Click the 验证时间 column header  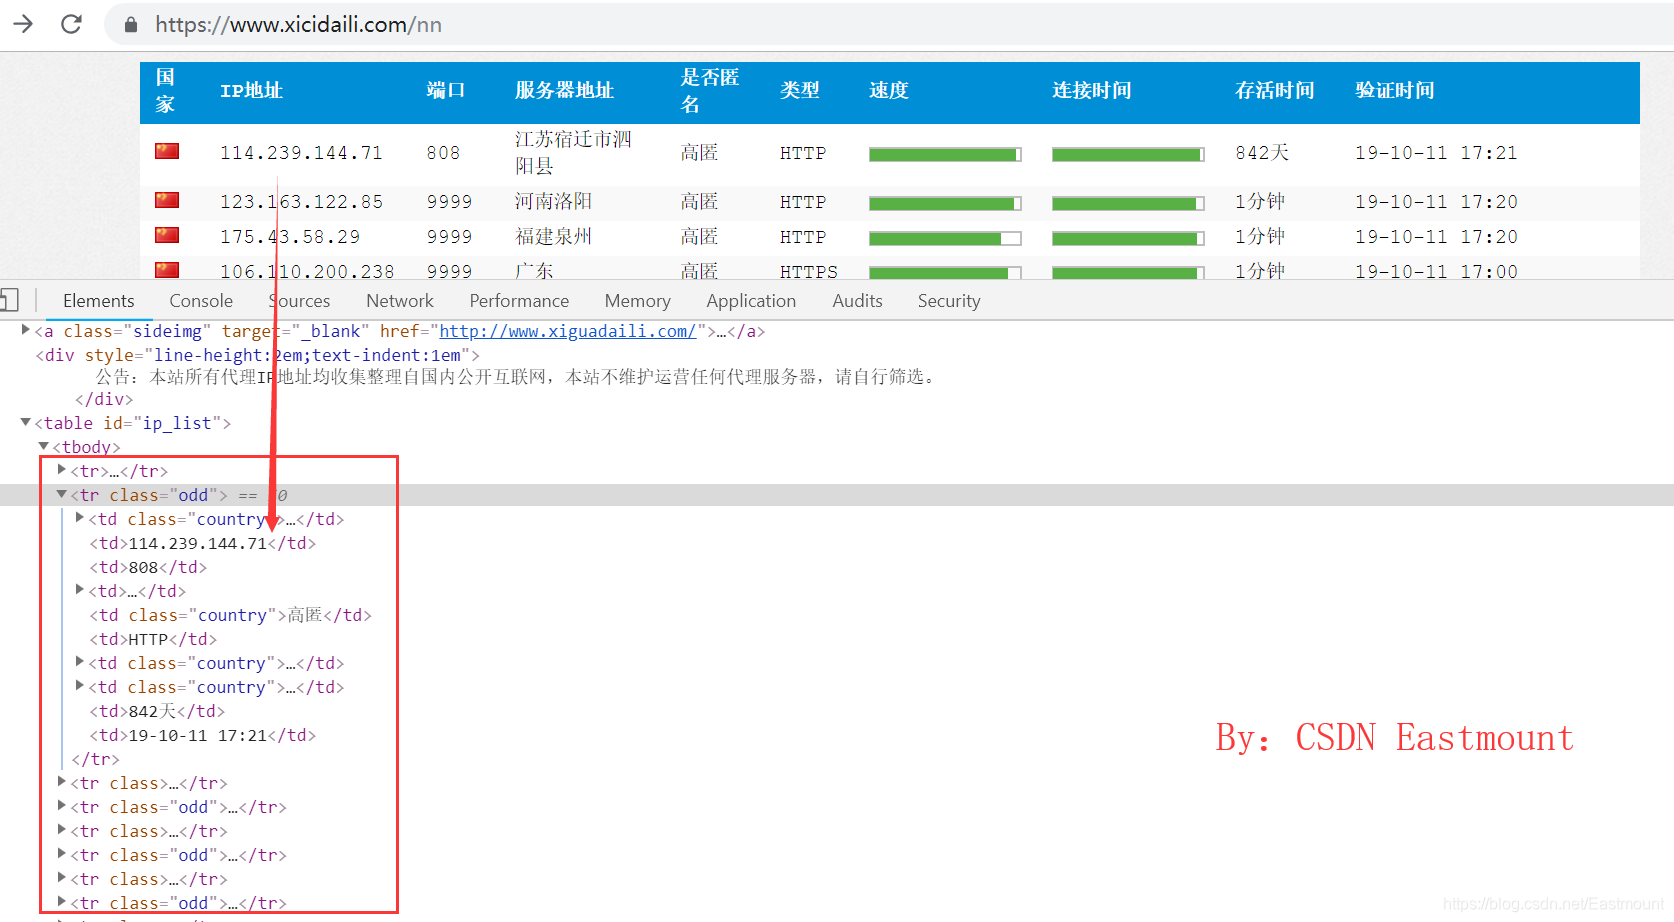[1395, 90]
